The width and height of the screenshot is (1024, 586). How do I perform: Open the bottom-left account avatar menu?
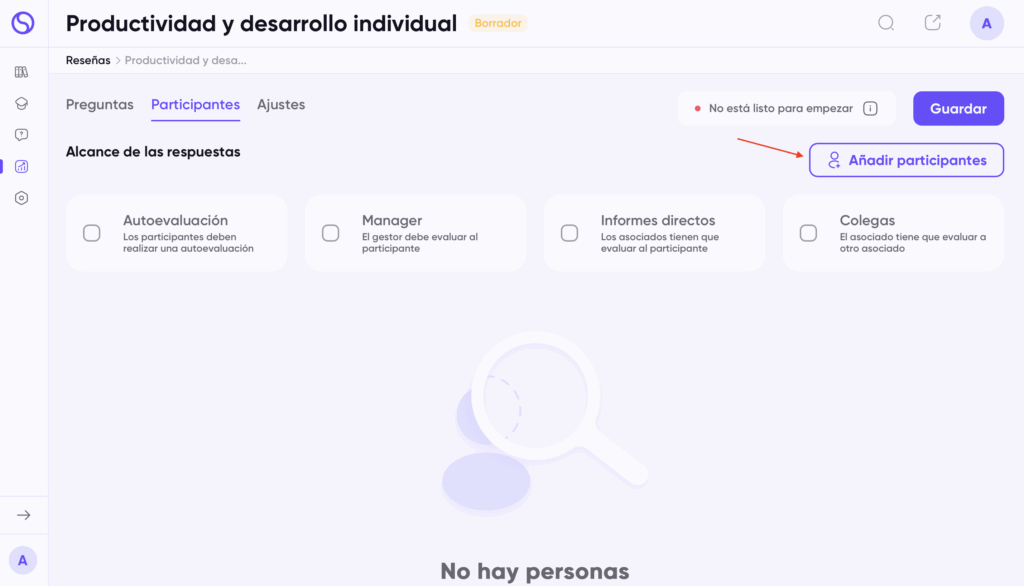[23, 560]
